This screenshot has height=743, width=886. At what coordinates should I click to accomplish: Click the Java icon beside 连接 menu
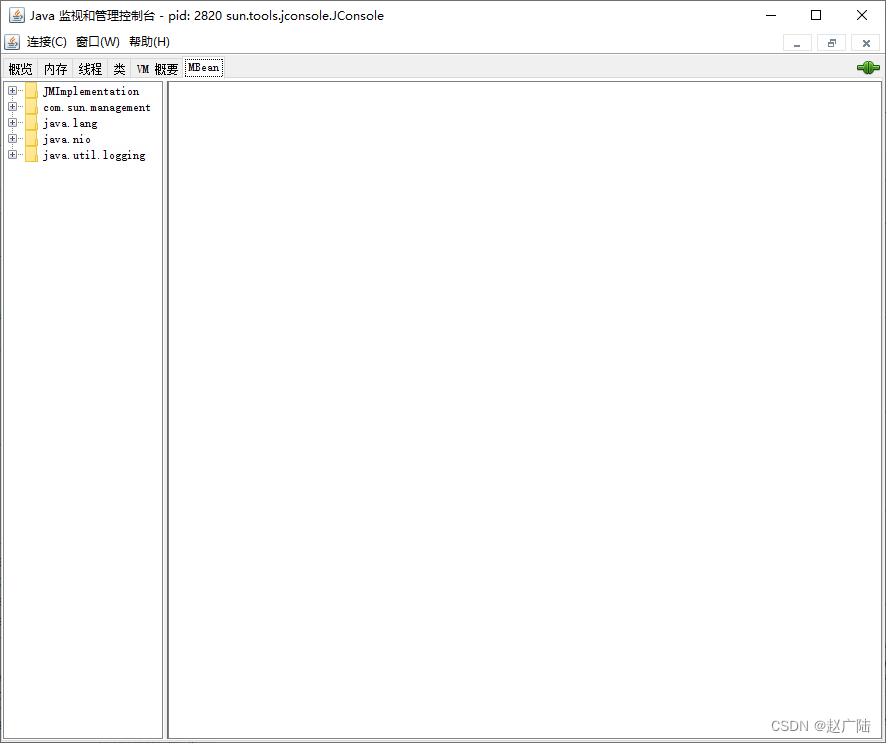12,42
